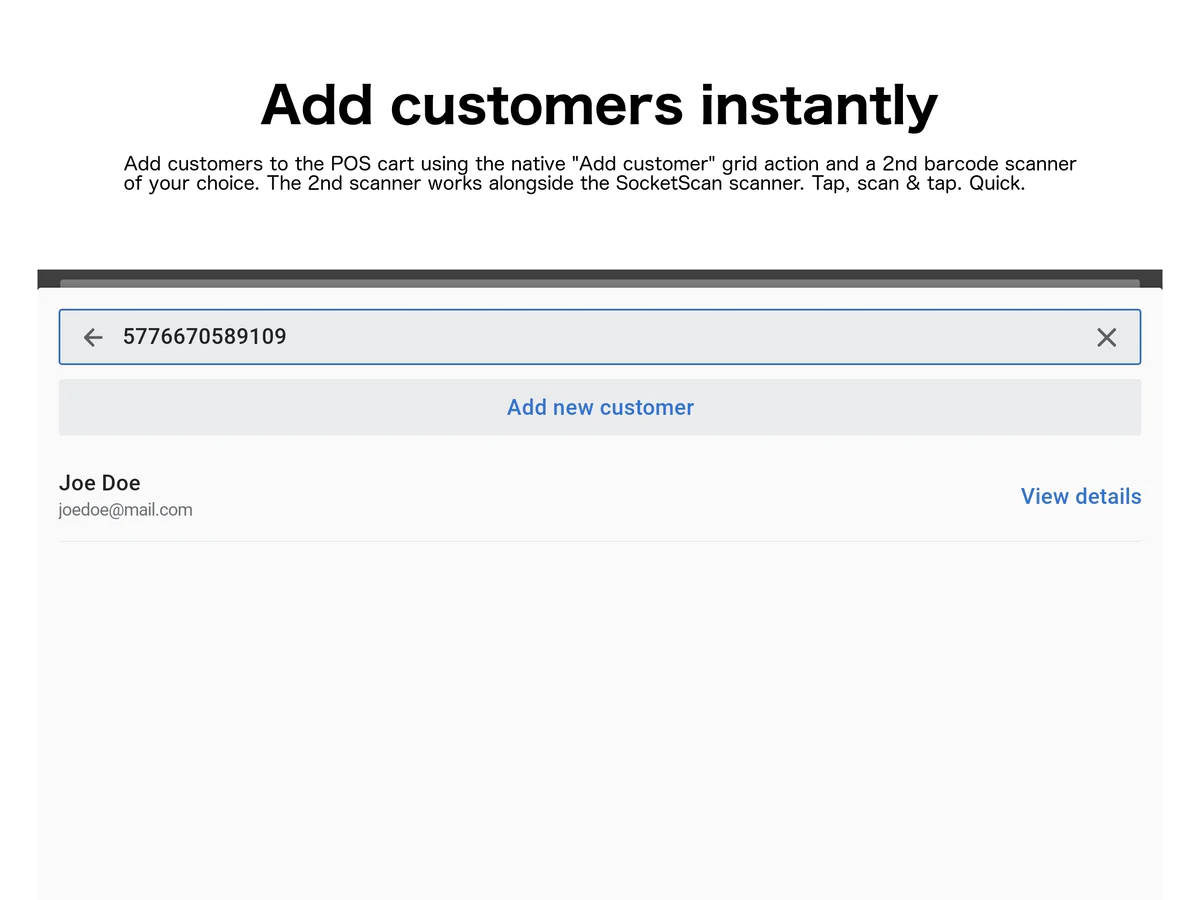Click the joedoe@mail.com email text
Viewport: 1200px width, 900px height.
point(126,510)
